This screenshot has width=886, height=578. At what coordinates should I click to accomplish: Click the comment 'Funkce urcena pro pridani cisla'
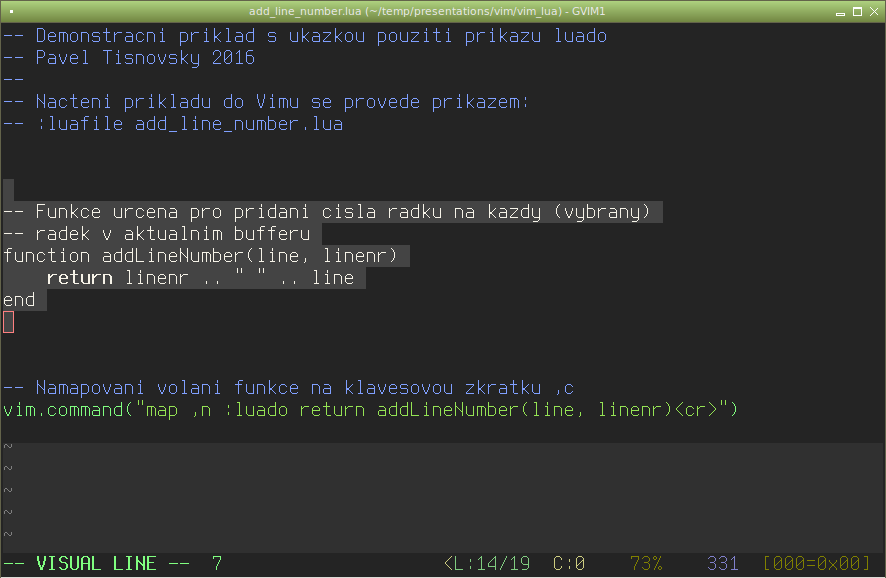(x=327, y=212)
